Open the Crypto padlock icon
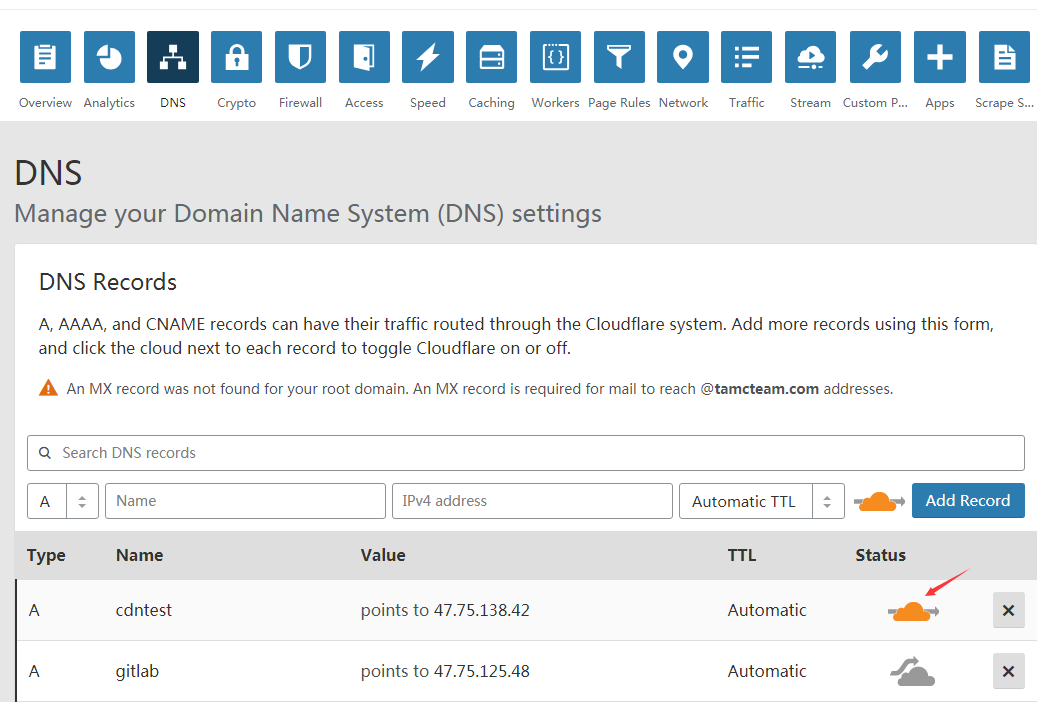Viewport: 1037px width, 702px height. pyautogui.click(x=236, y=57)
